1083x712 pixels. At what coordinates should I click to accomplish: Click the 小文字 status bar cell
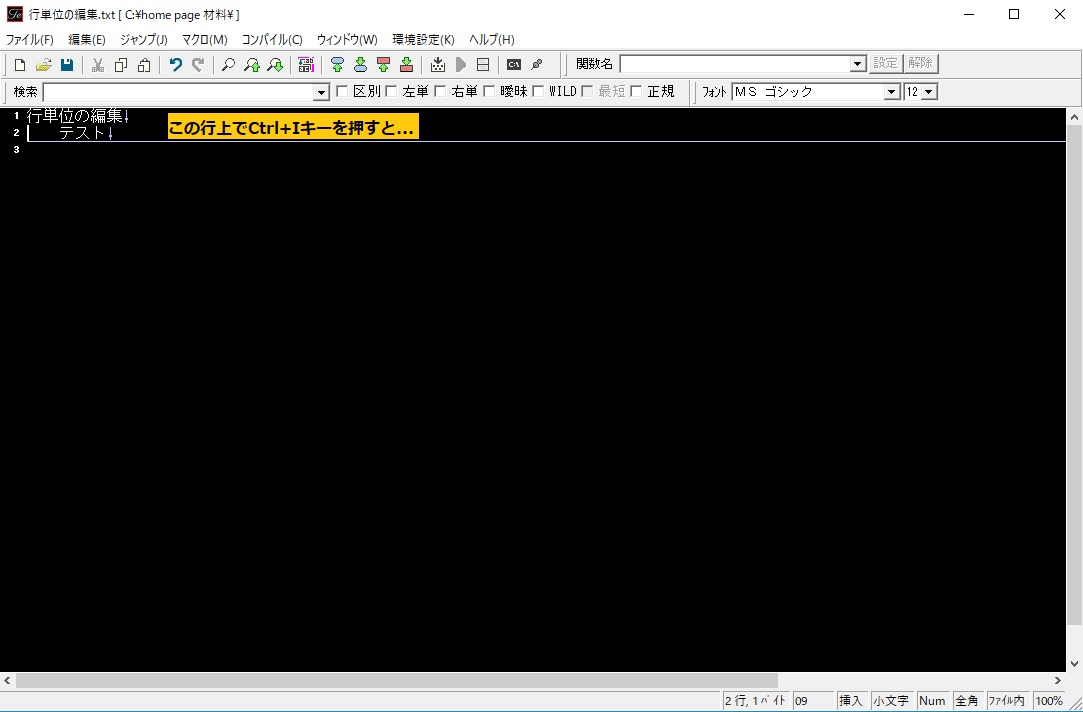point(891,701)
